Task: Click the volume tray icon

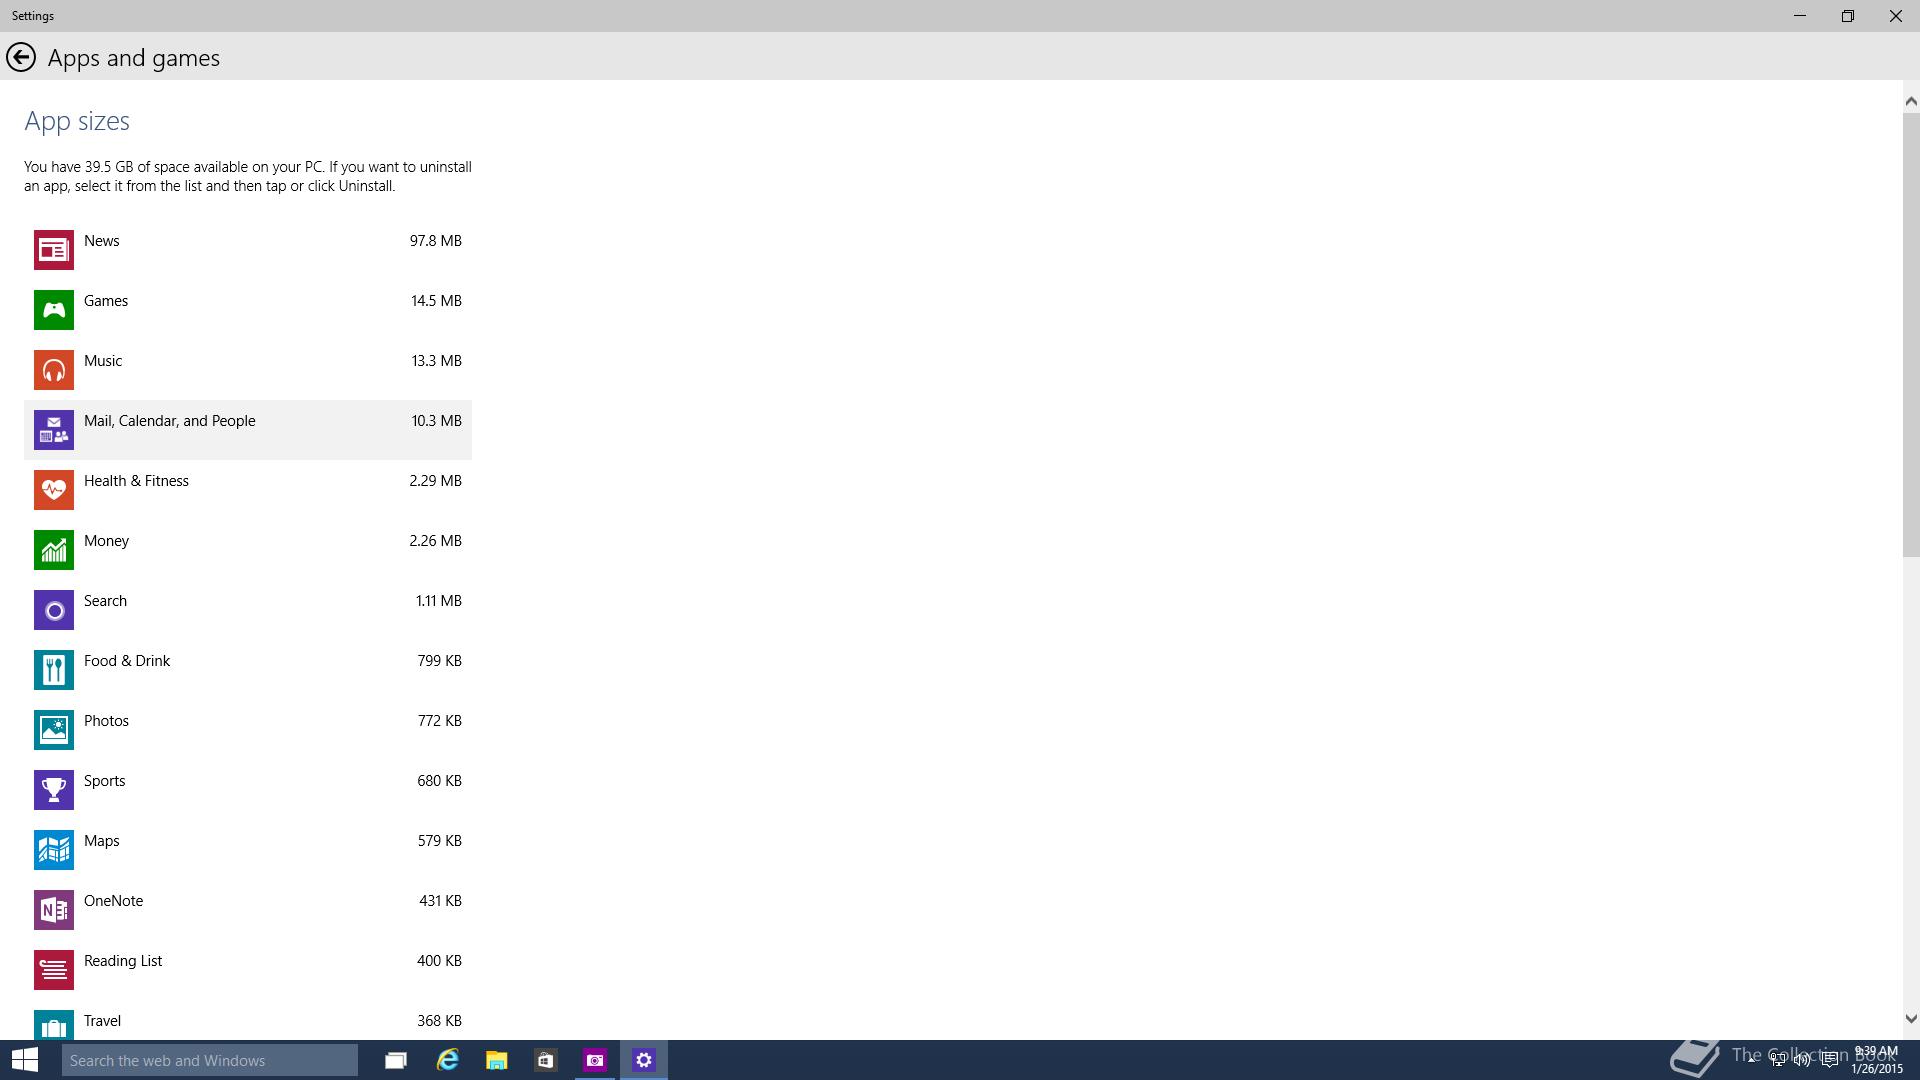Action: point(1802,1060)
